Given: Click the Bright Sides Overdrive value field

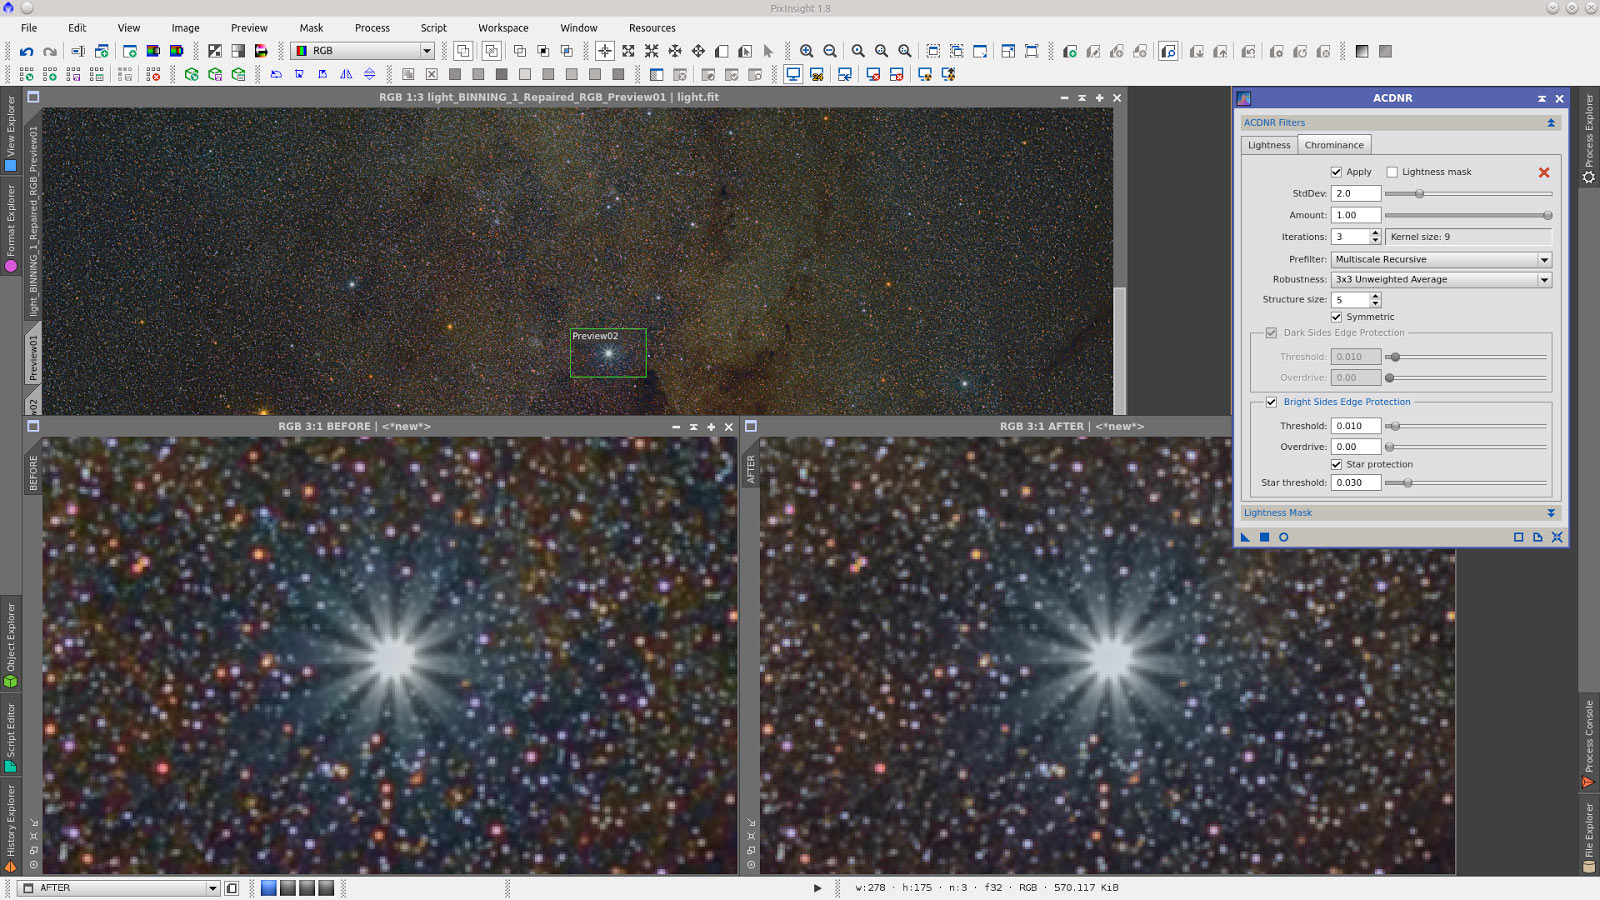Looking at the screenshot, I should pos(1356,447).
